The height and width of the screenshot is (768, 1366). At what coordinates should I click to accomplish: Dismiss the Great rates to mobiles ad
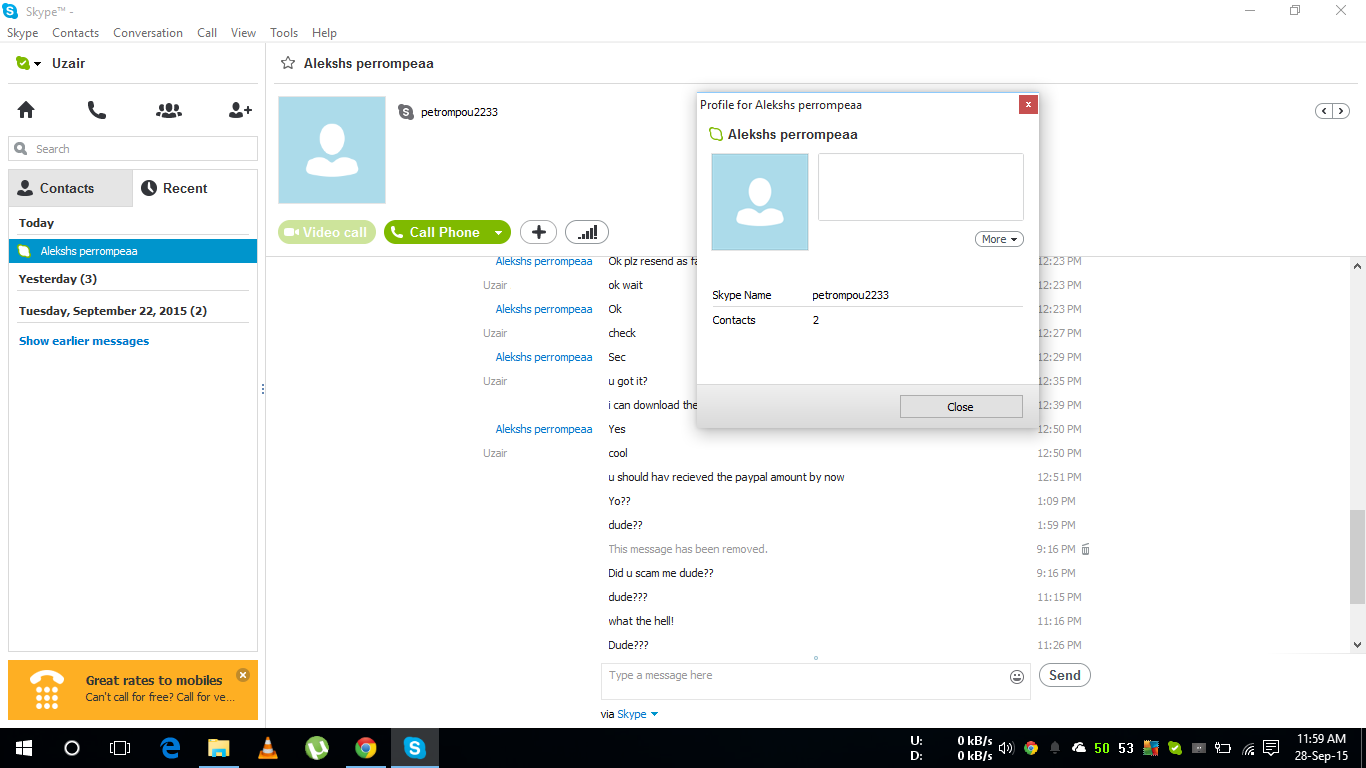pyautogui.click(x=242, y=675)
